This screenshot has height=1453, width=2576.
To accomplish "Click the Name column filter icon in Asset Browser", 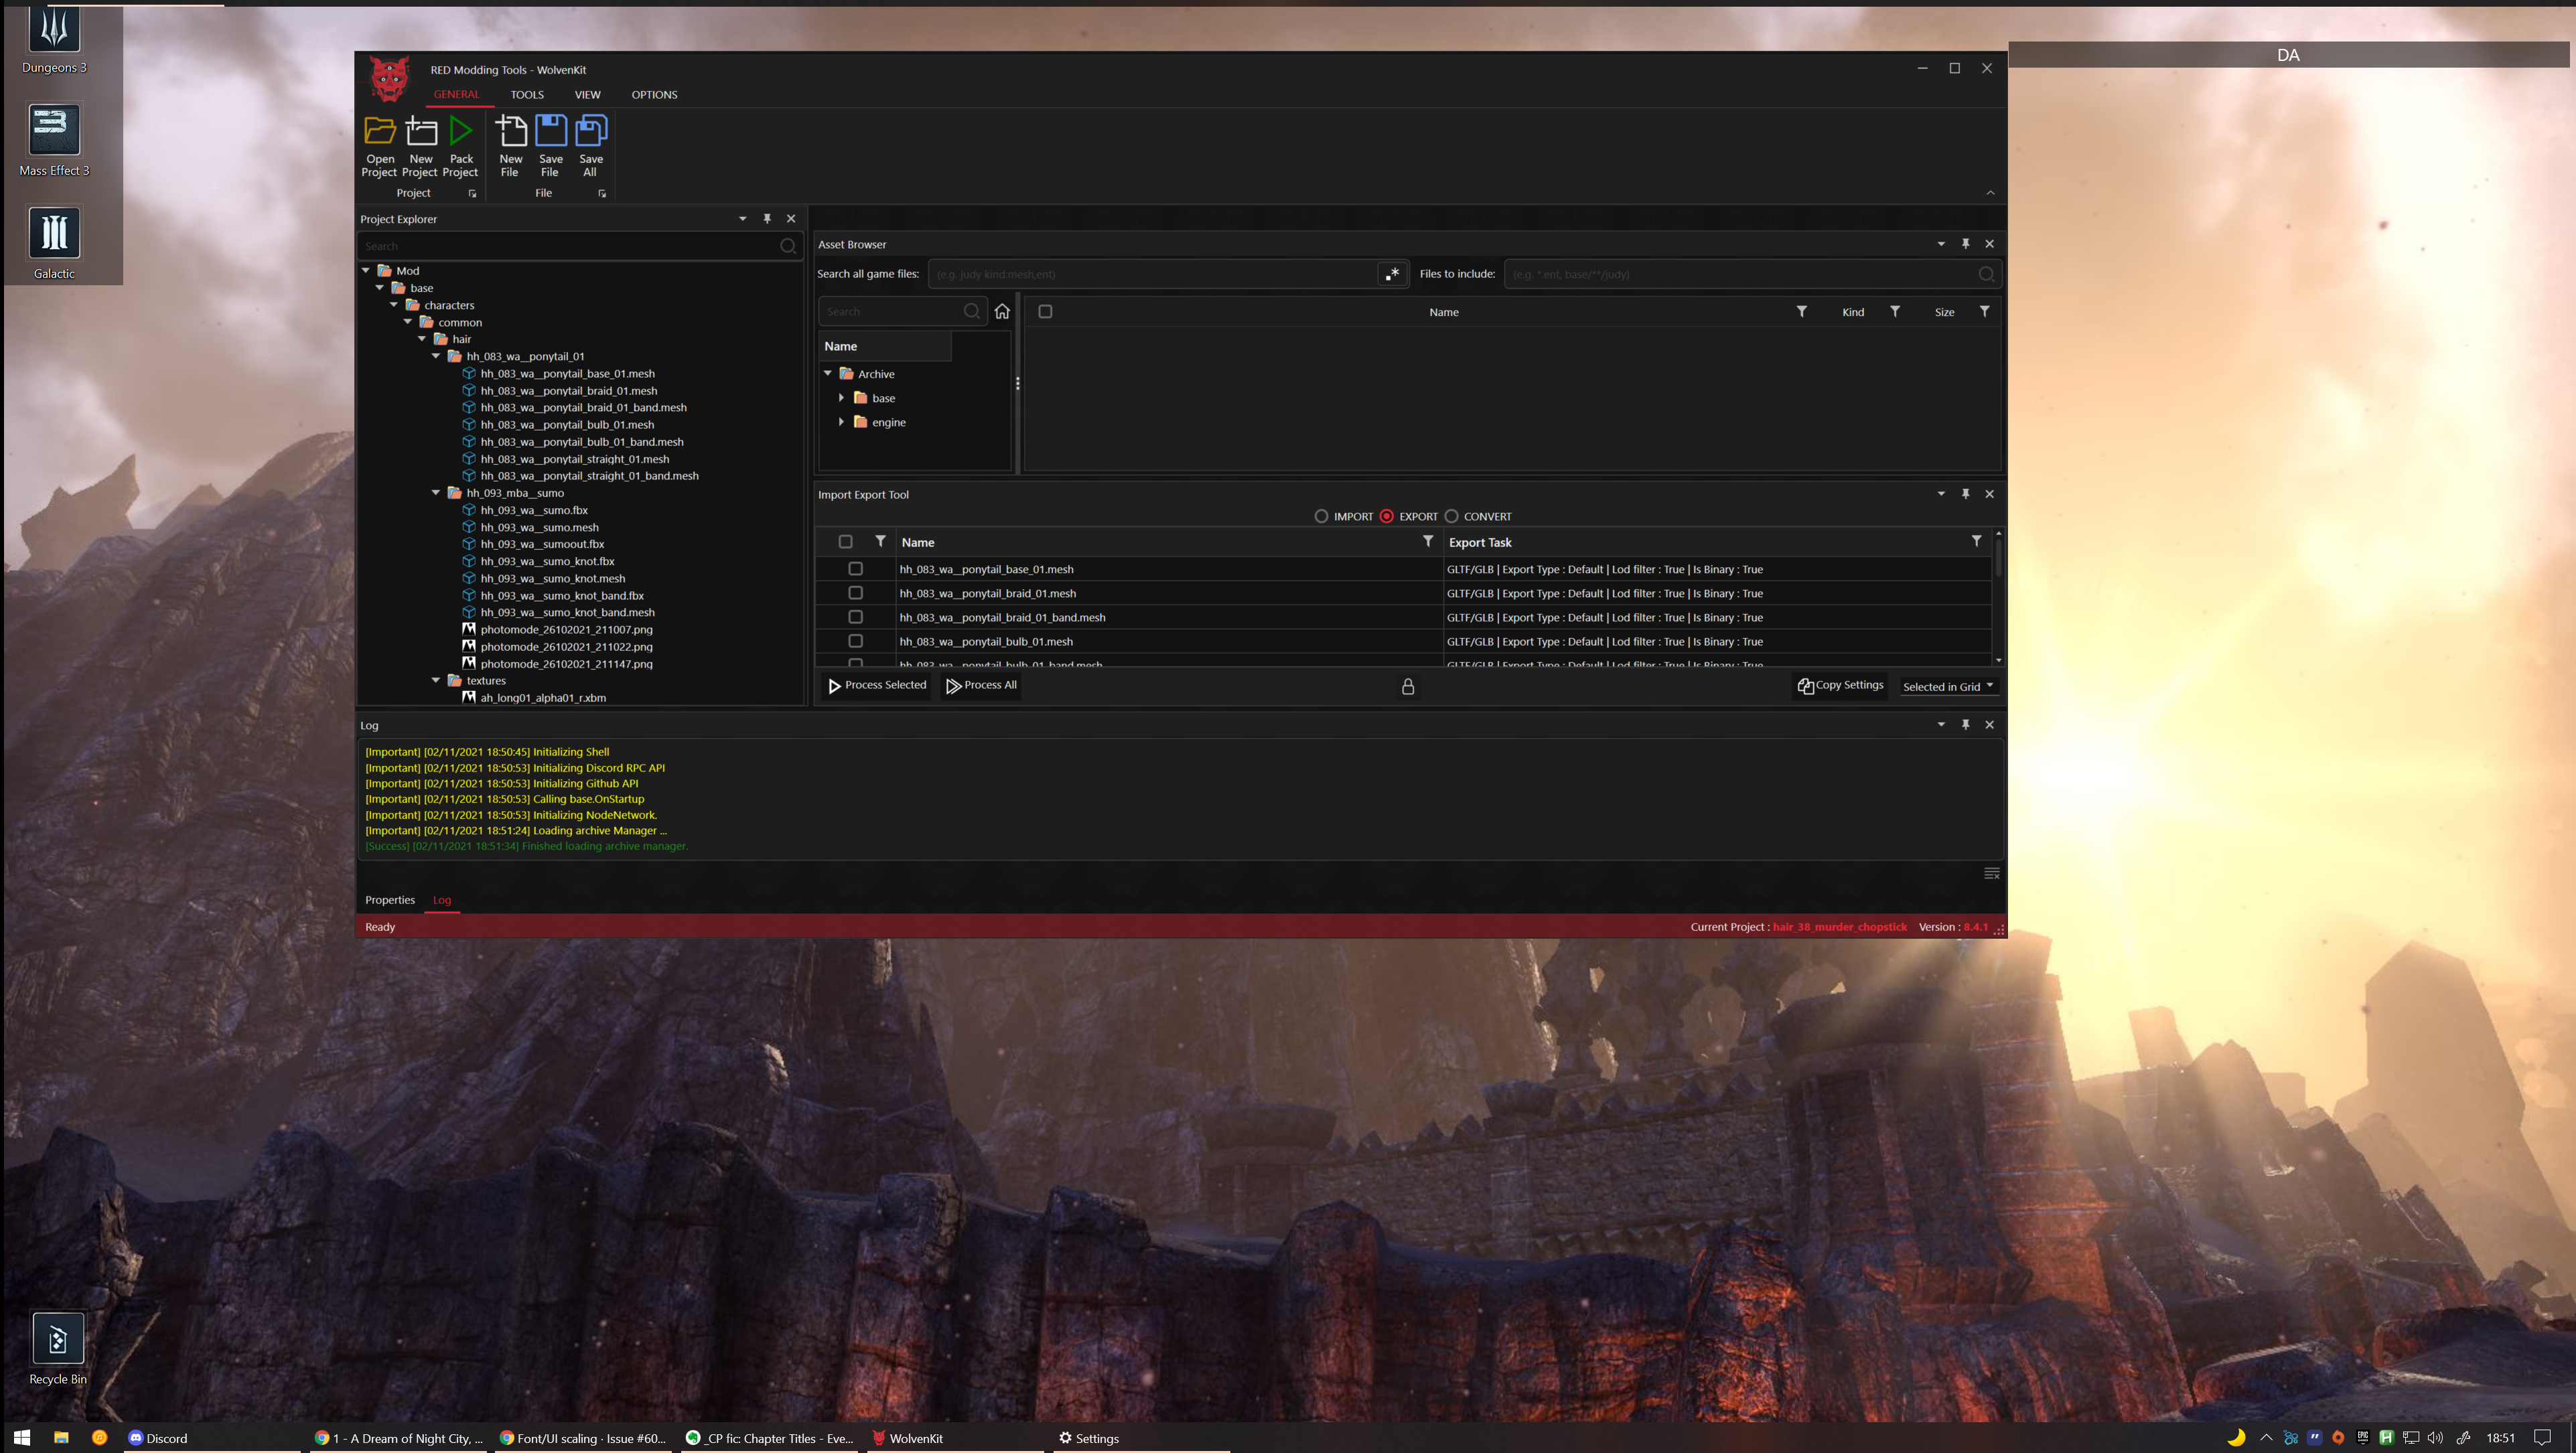I will coord(1801,311).
